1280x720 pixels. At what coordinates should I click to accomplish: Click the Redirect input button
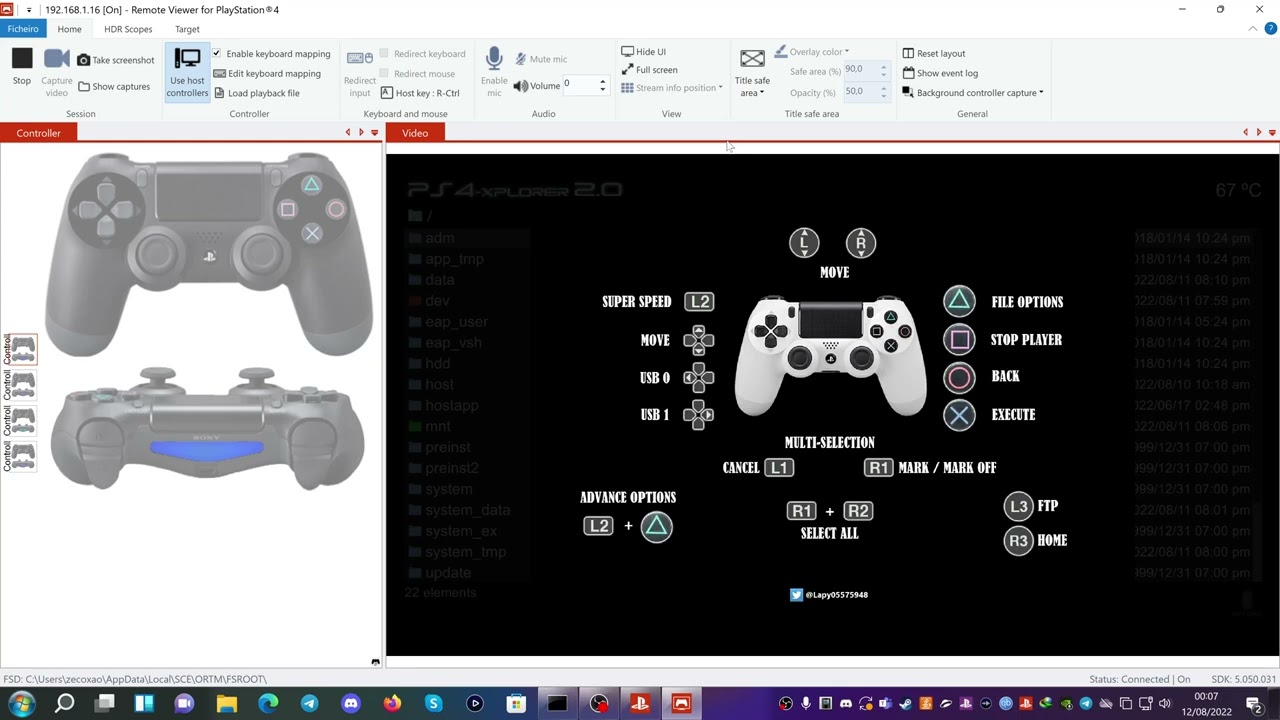coord(360,72)
